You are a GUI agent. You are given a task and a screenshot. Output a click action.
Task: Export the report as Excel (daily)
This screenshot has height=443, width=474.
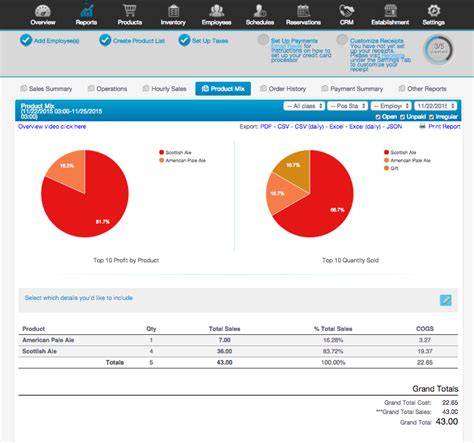coord(365,127)
